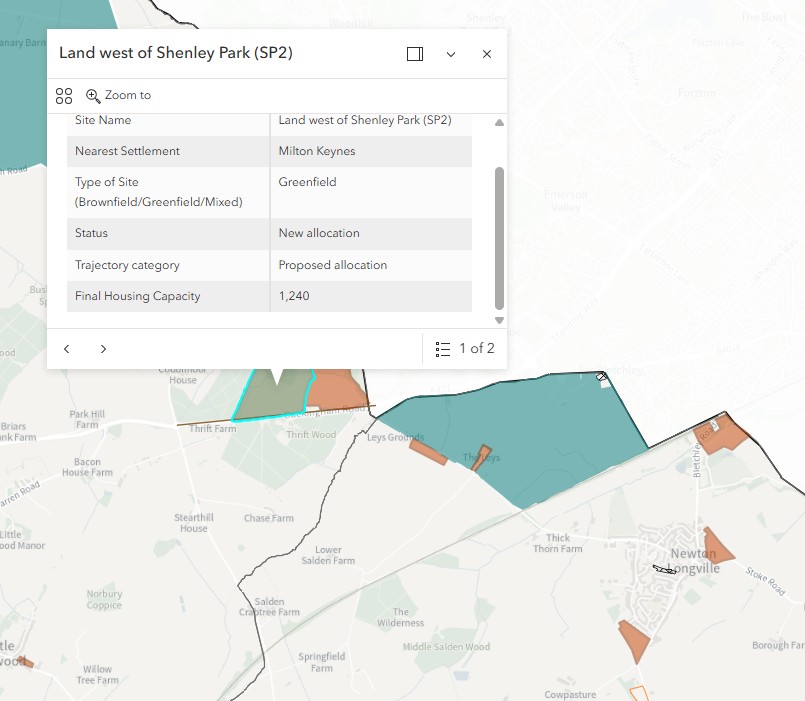Click the Final Housing Capacity value 1,240

click(294, 296)
